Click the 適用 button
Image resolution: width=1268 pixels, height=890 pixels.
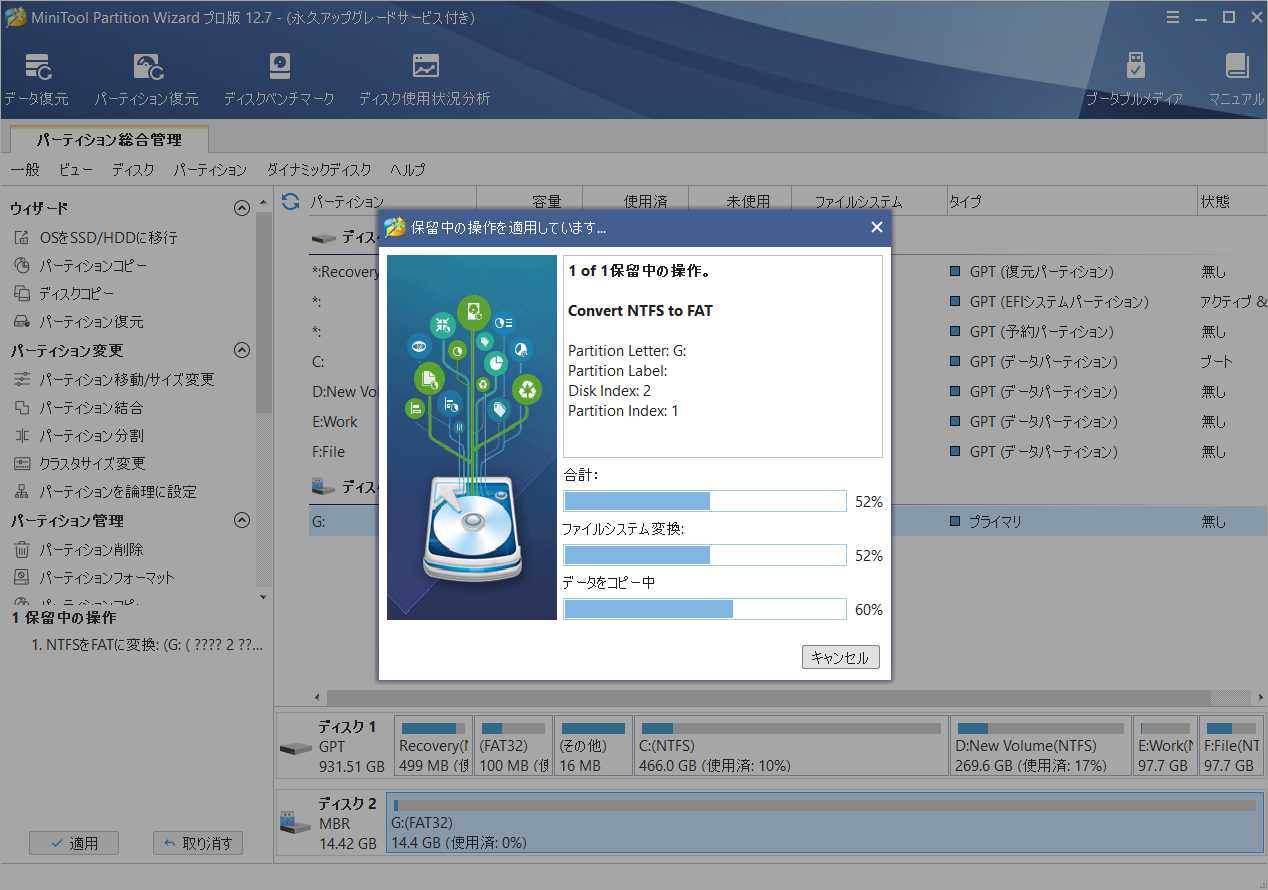74,843
